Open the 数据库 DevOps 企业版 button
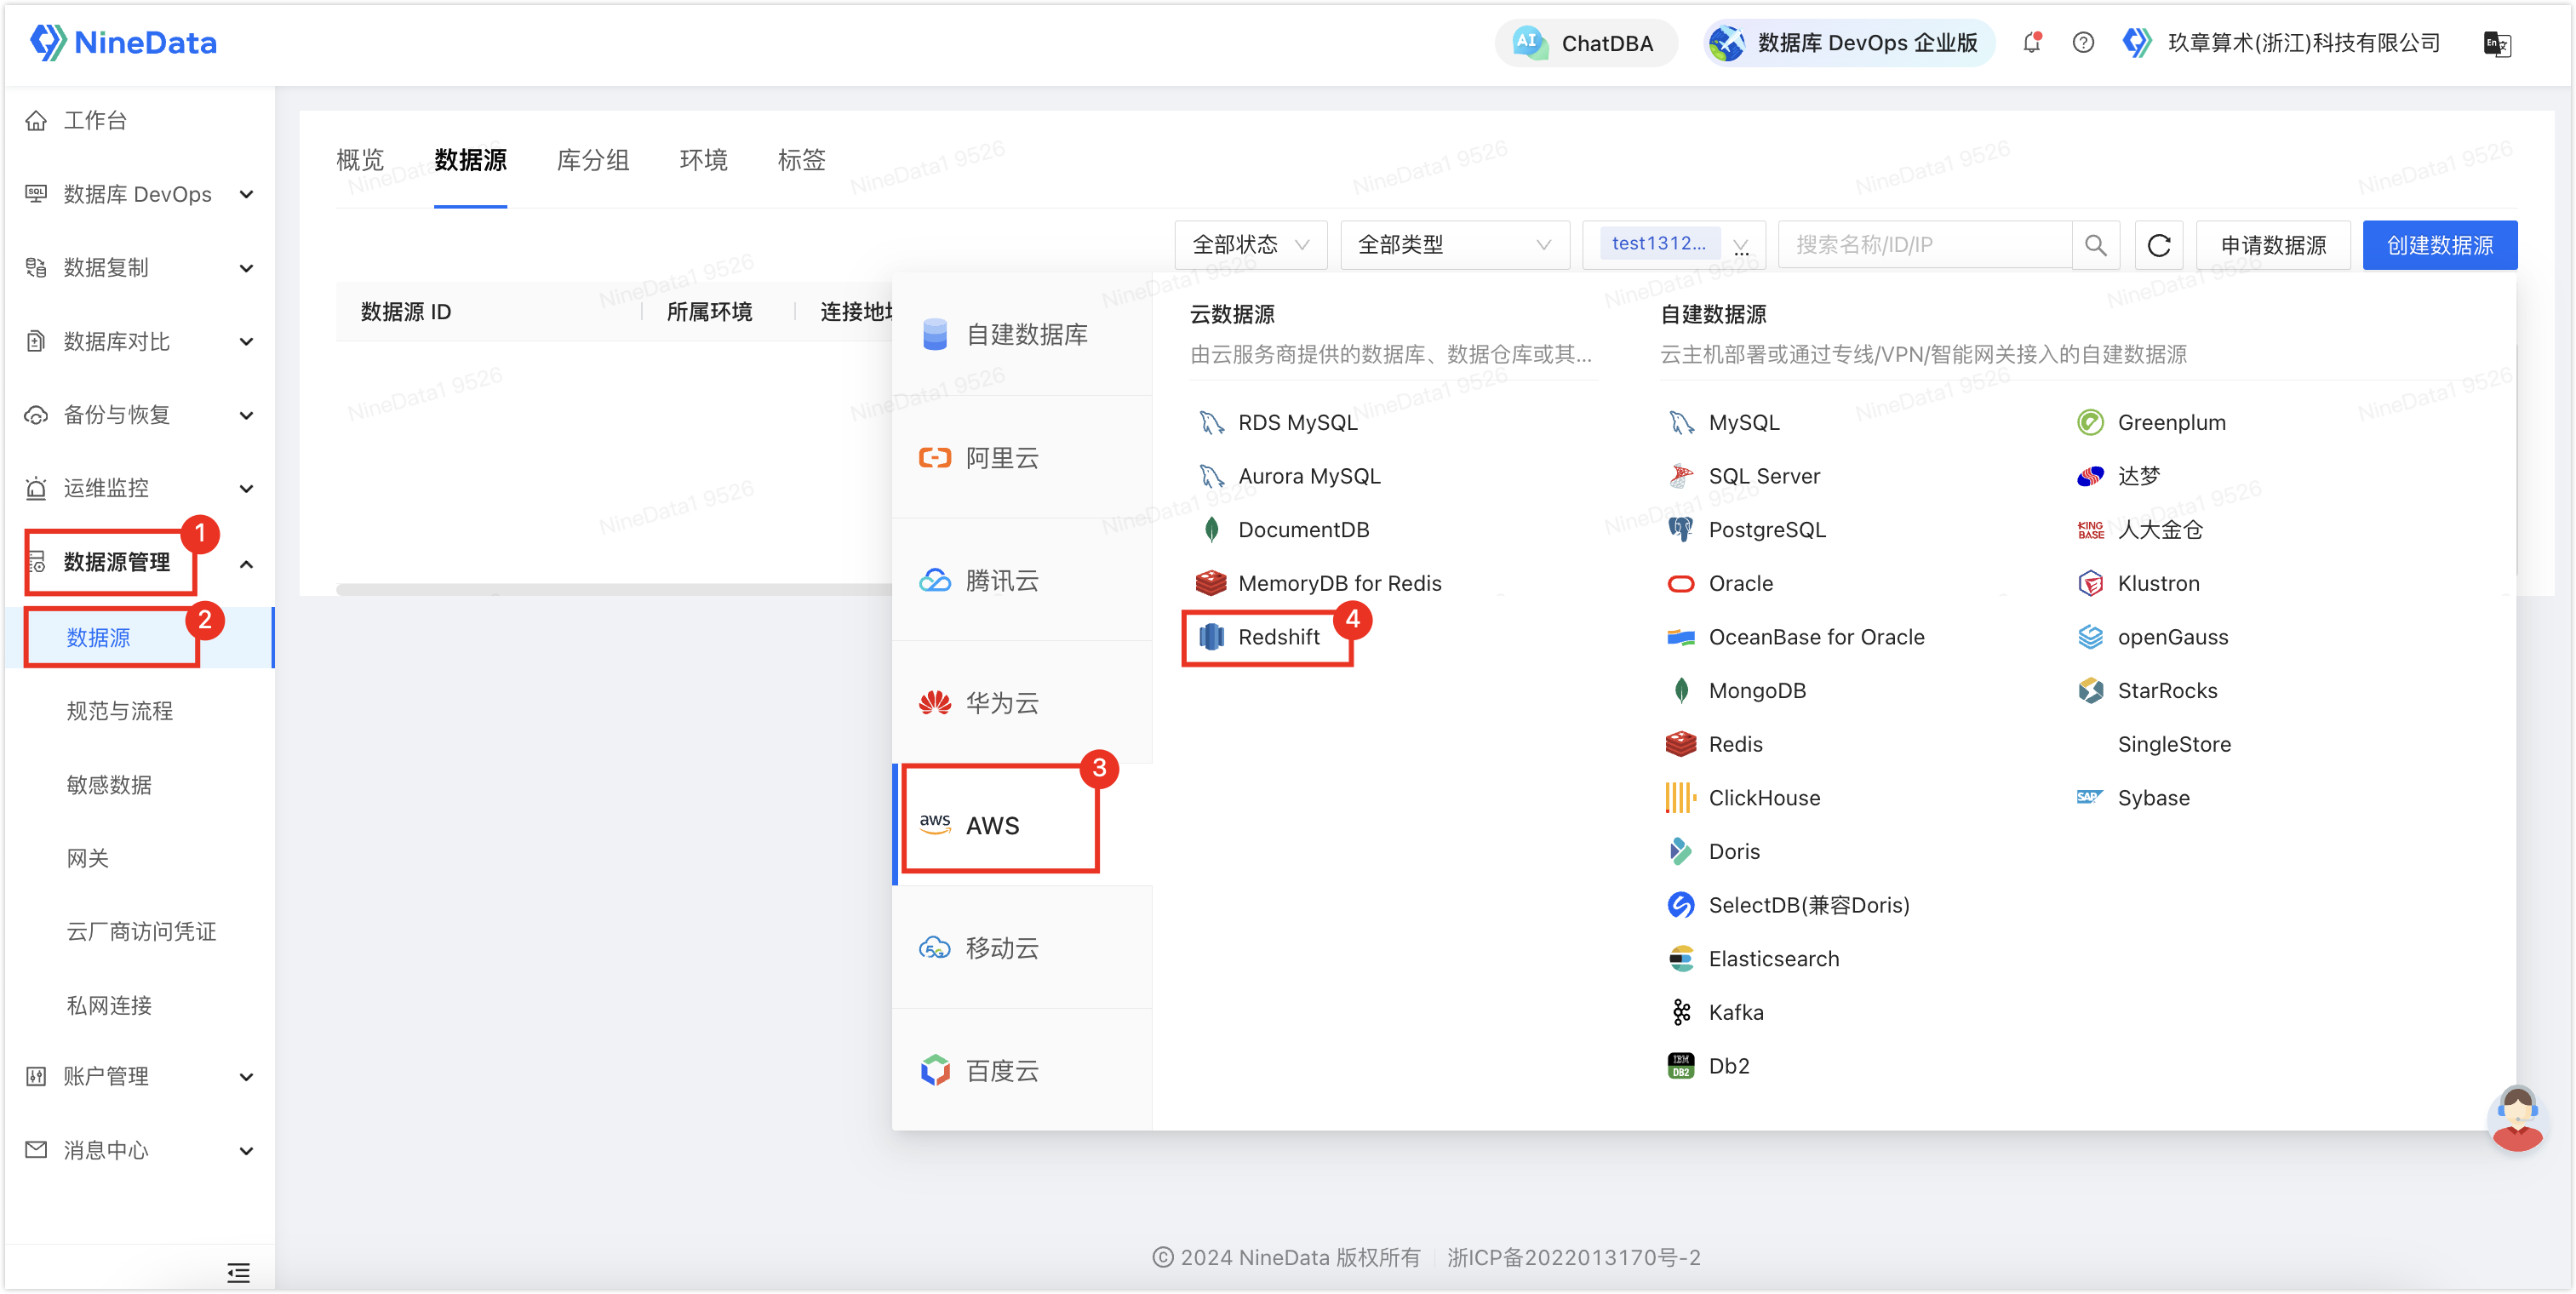2576x1294 pixels. pos(1848,43)
